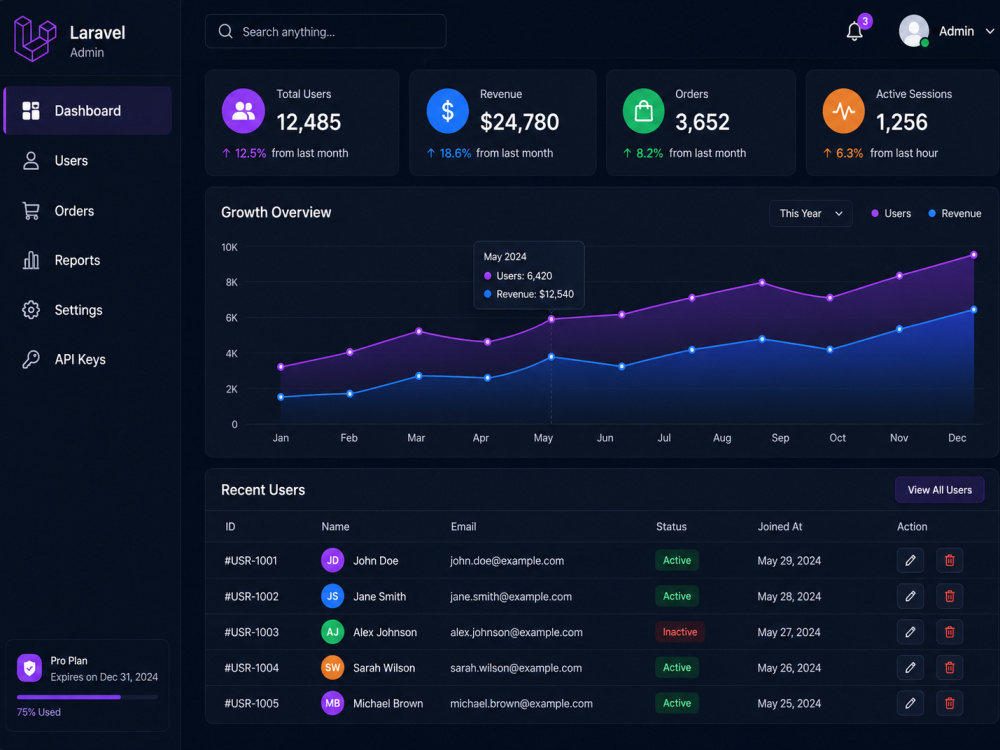Click the Pro Plan shield icon
This screenshot has height=750, width=1000.
[29, 668]
